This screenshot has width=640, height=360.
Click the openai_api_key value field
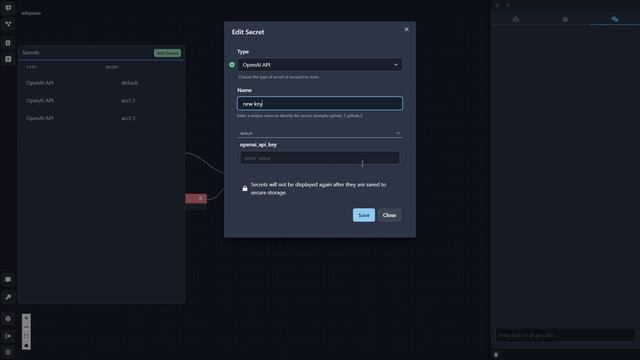point(320,158)
